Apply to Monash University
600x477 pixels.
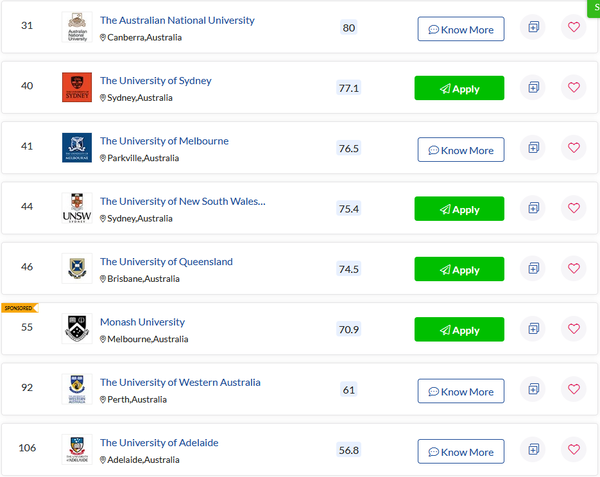(x=459, y=329)
